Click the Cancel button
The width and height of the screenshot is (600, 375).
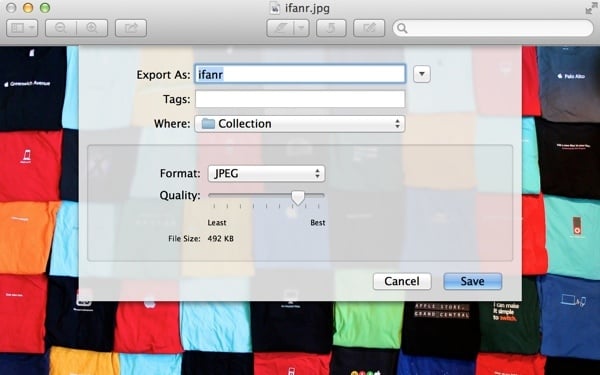click(x=402, y=281)
